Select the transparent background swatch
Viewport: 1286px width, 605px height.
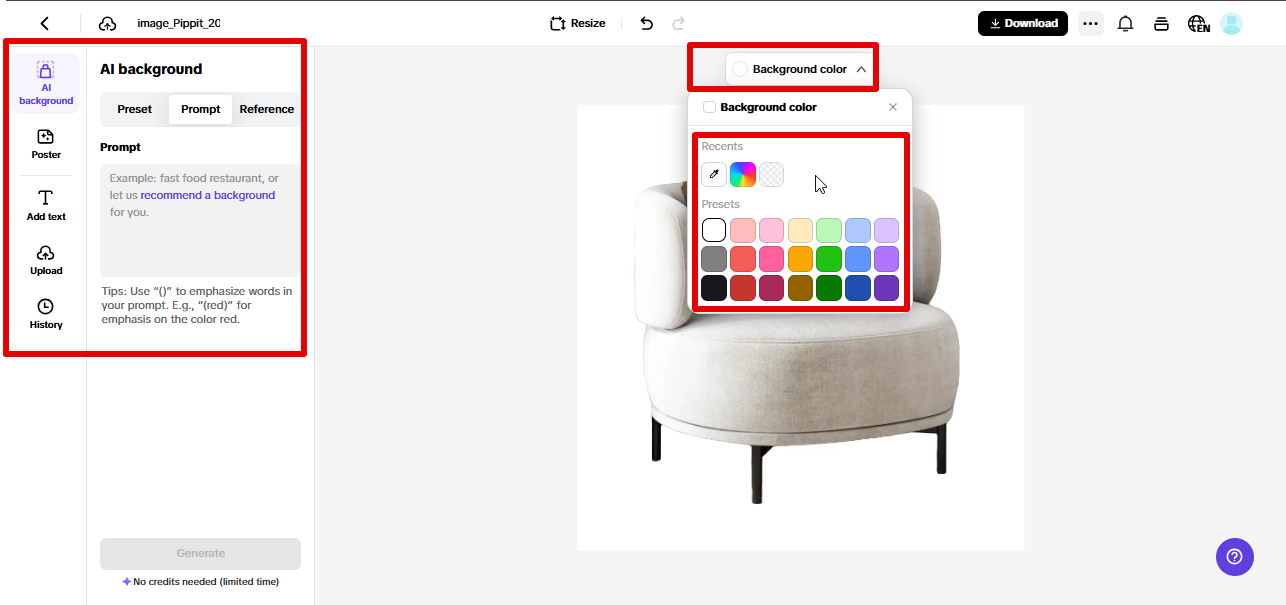coord(771,174)
